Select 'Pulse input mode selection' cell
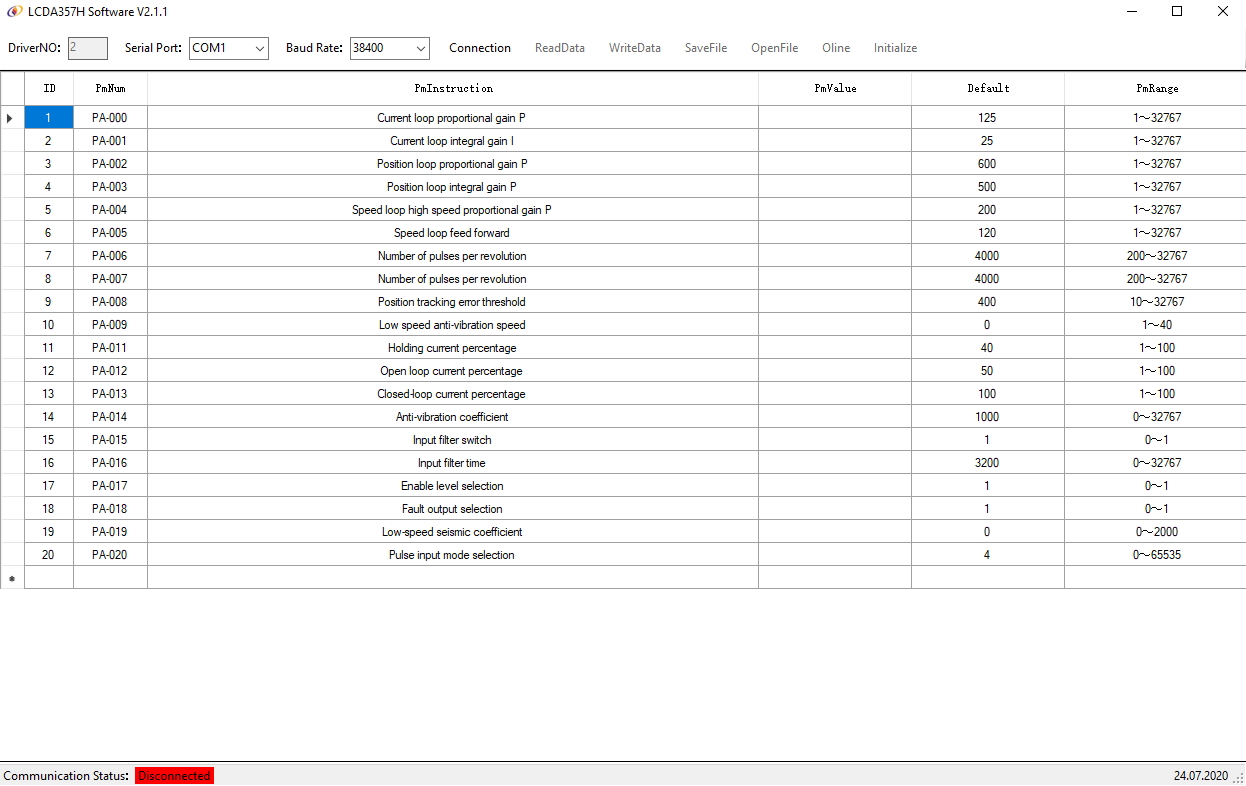Viewport: 1246px width, 786px height. tap(453, 555)
